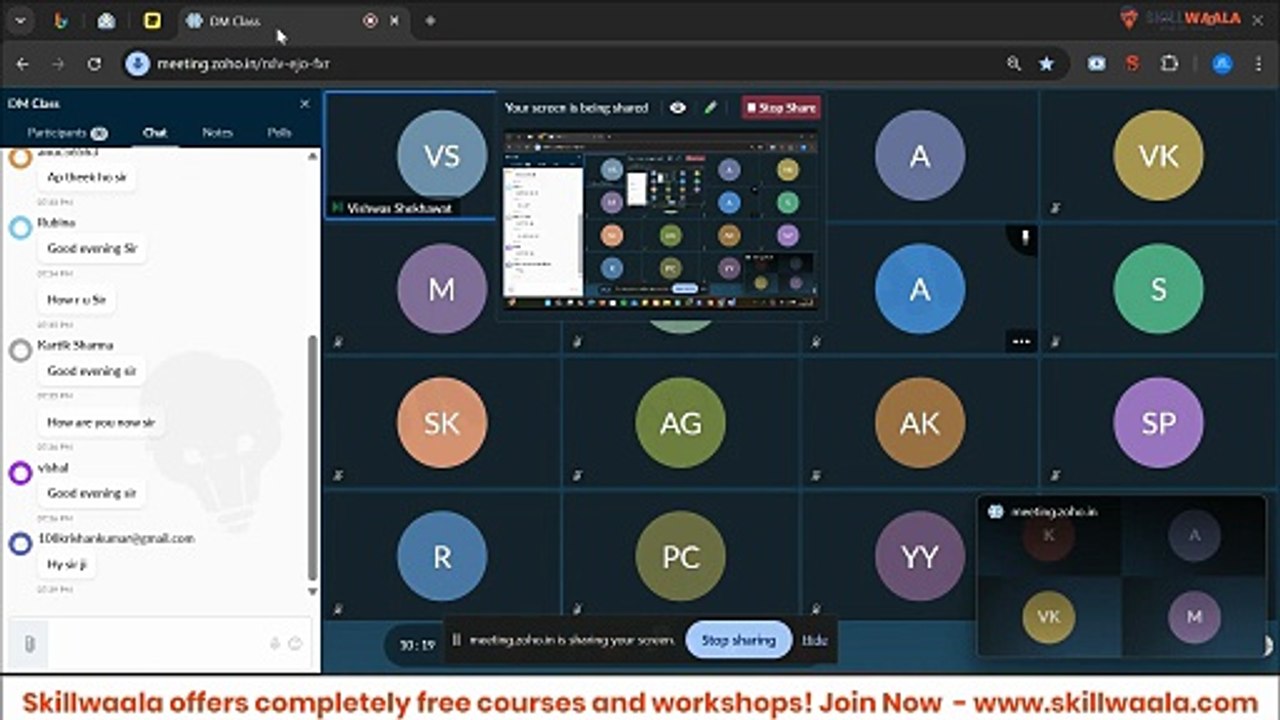Open the zoom magnifier in address bar

[x=1014, y=64]
